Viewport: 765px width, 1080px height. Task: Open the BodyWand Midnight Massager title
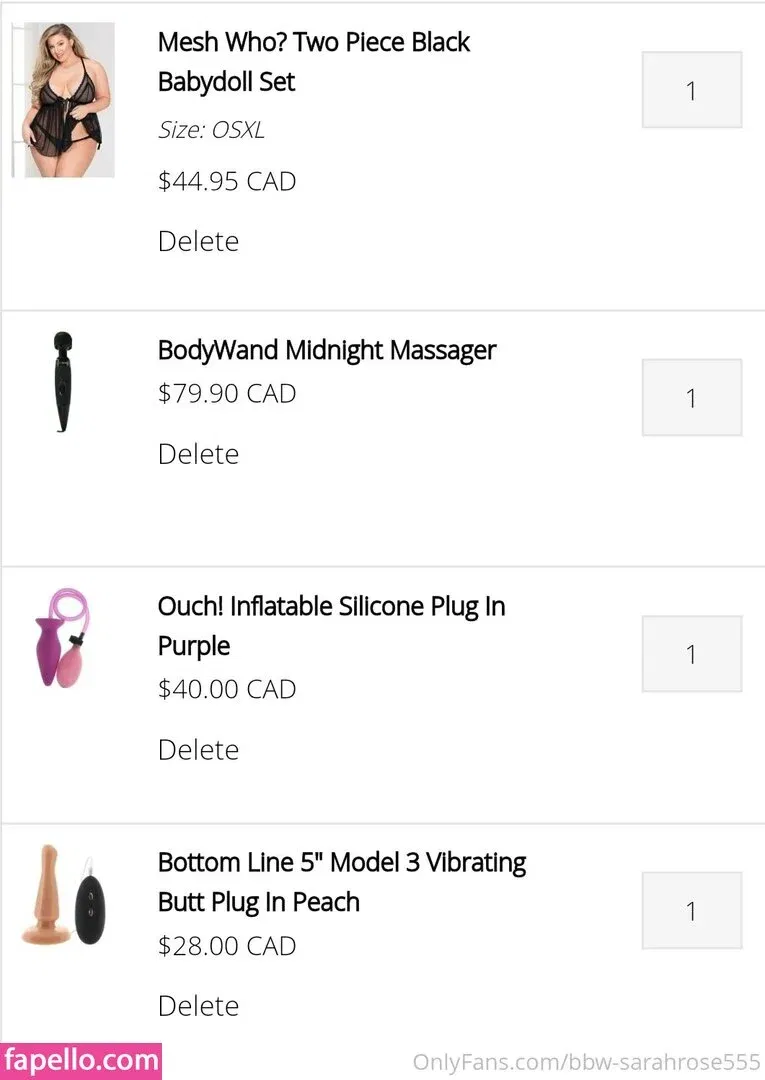327,350
